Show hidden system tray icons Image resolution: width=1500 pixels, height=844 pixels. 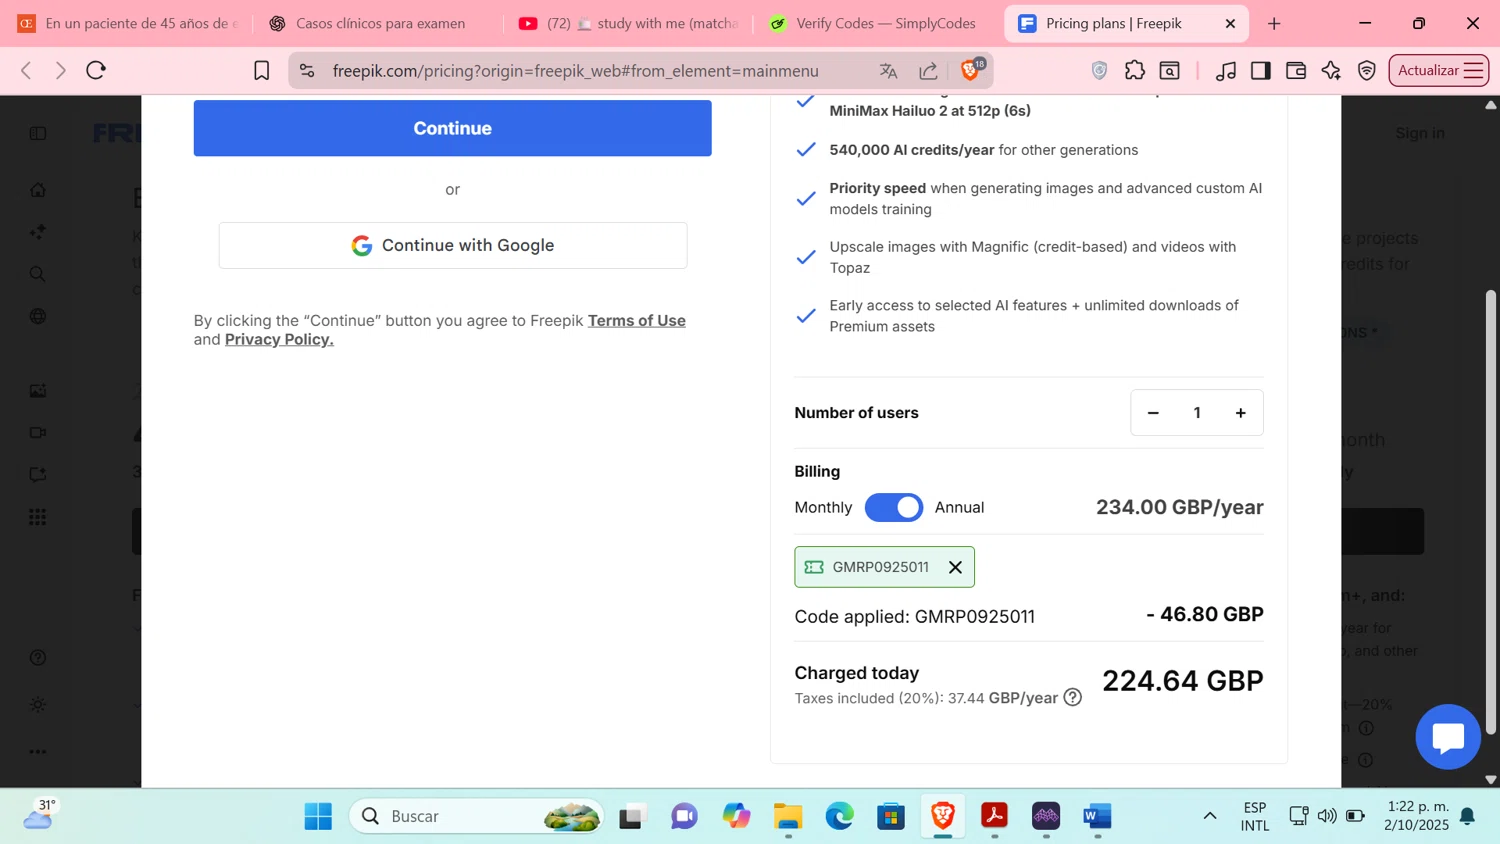tap(1210, 816)
